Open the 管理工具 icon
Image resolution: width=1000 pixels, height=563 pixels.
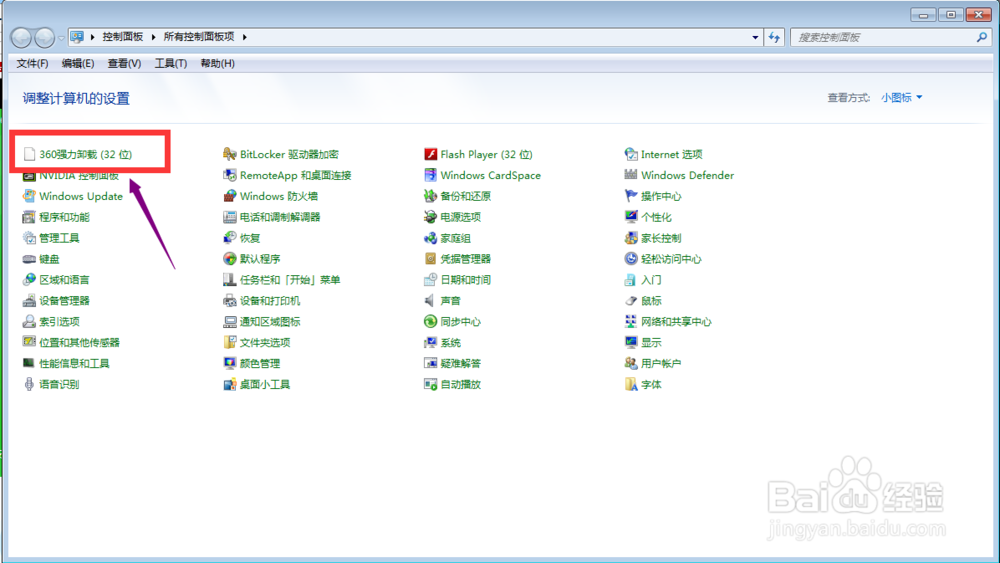pos(29,238)
